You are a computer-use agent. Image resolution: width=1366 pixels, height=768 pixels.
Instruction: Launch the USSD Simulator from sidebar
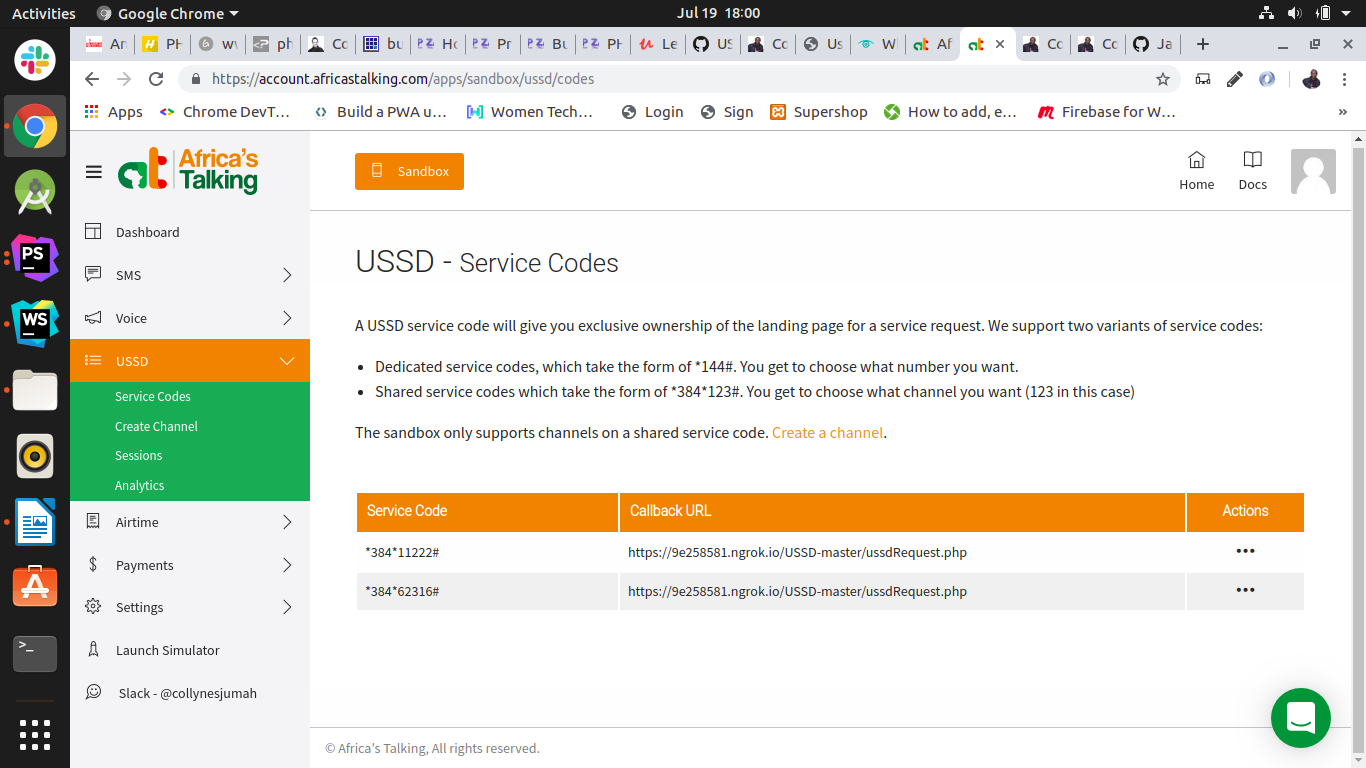167,650
